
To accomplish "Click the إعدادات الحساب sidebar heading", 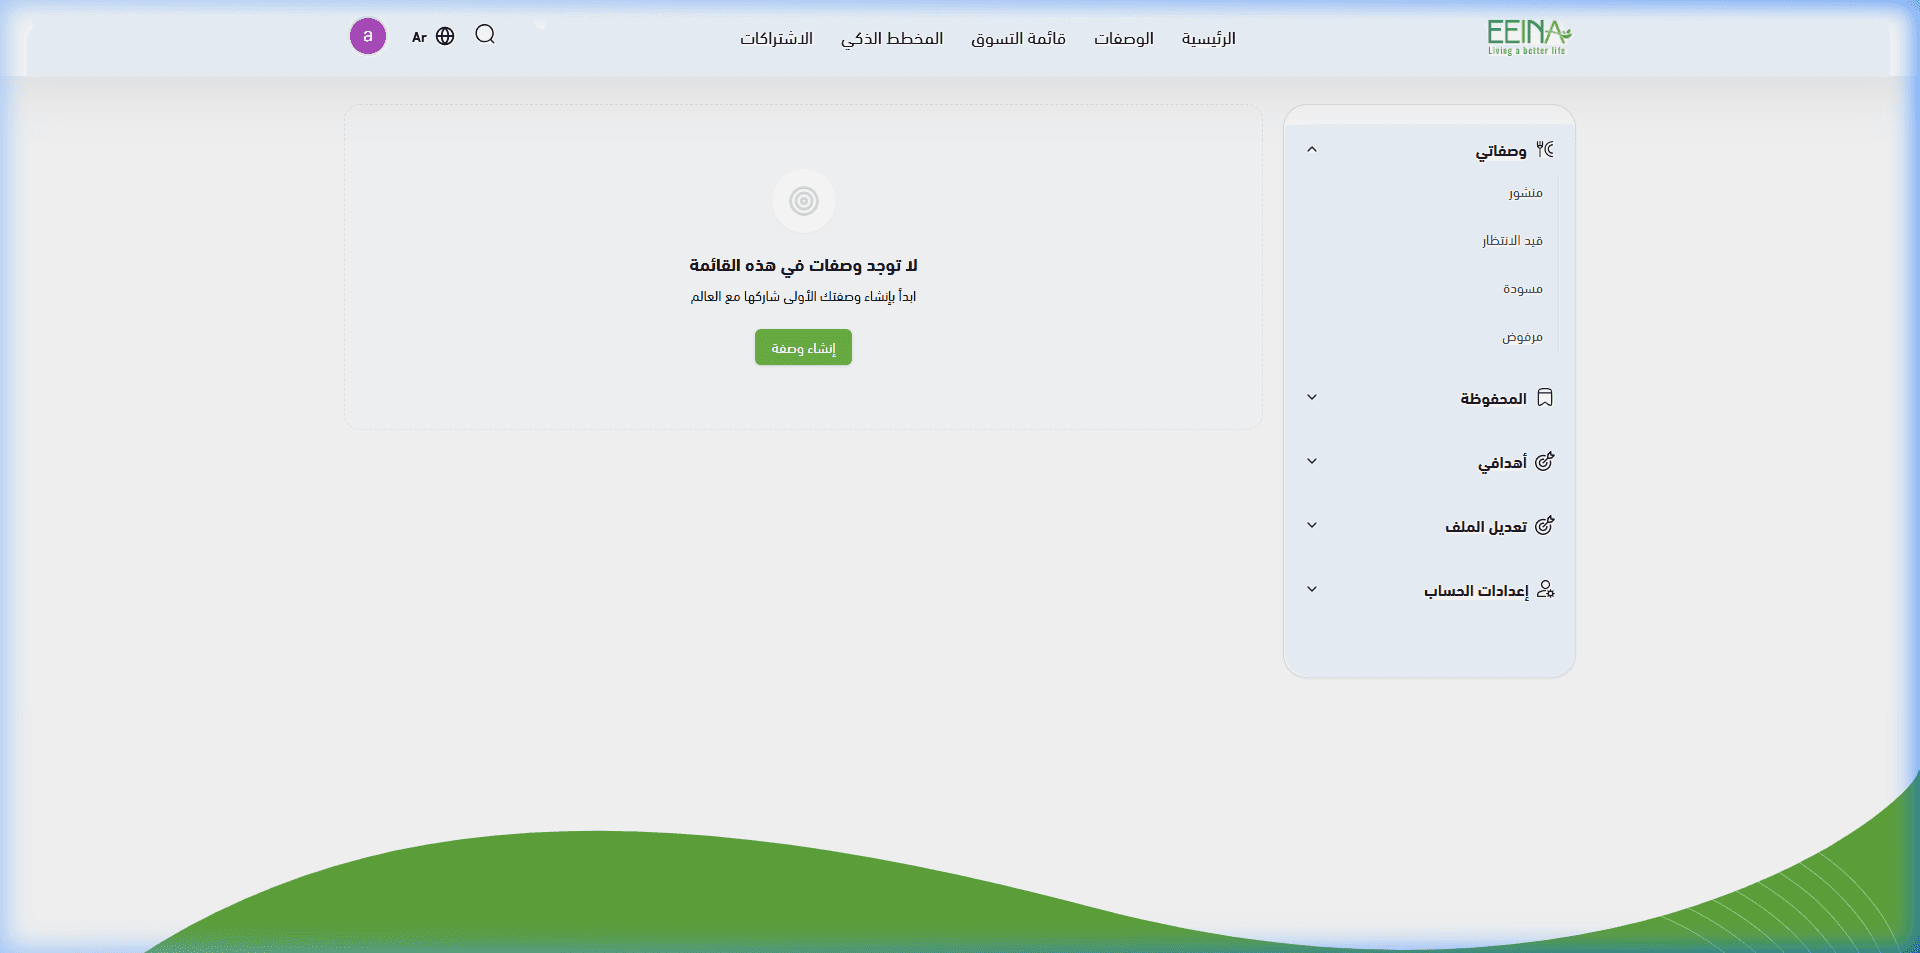I will (x=1476, y=591).
